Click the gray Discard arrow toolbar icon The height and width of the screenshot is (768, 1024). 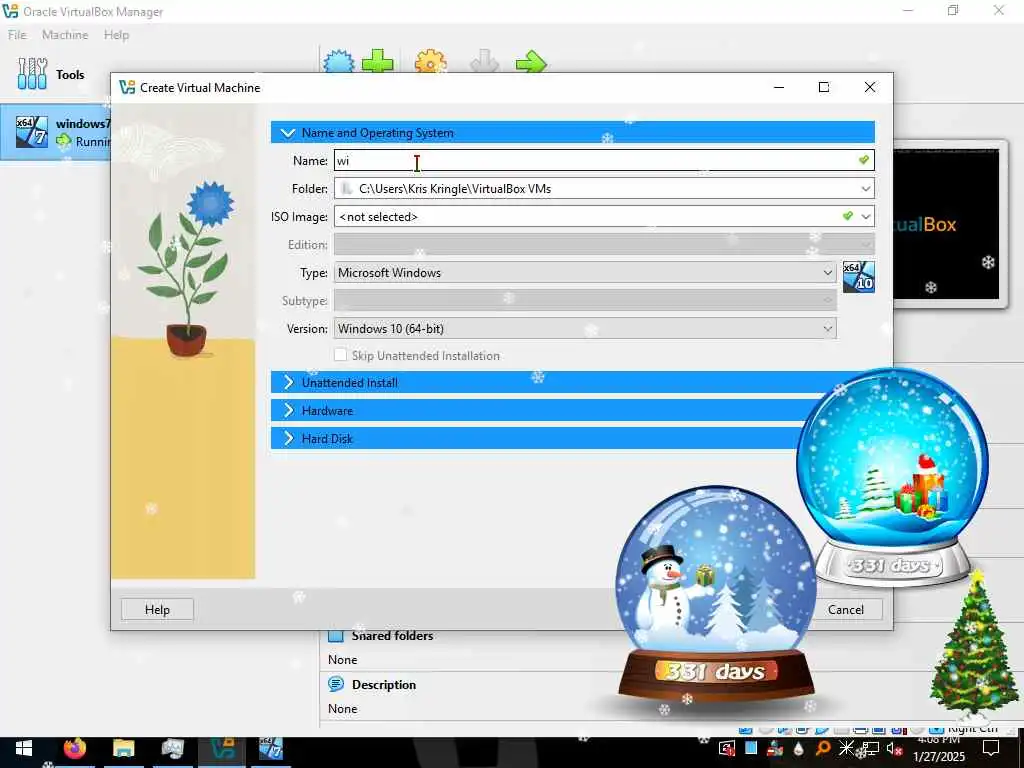click(x=484, y=61)
